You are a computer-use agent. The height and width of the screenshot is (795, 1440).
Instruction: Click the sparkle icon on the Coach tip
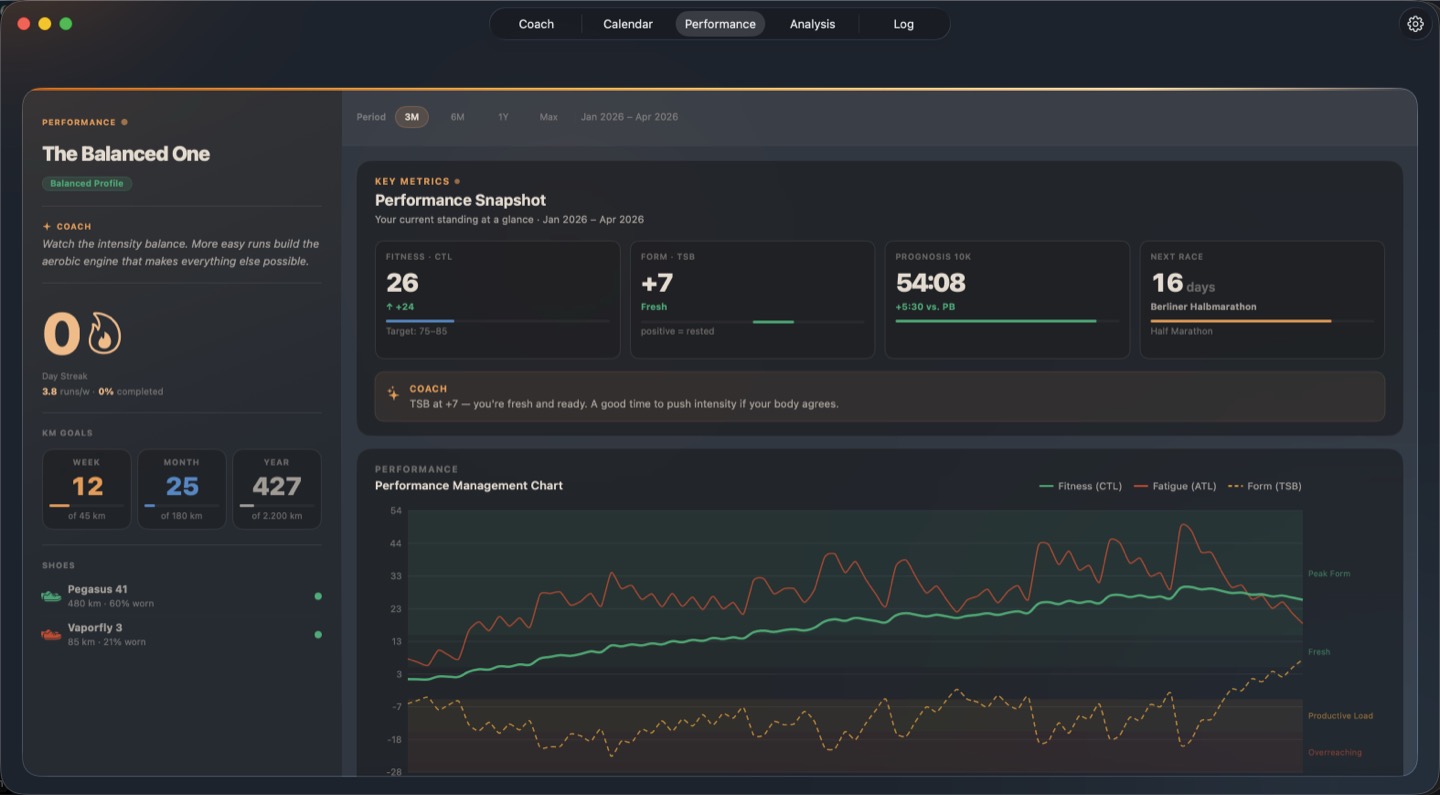[x=394, y=396]
